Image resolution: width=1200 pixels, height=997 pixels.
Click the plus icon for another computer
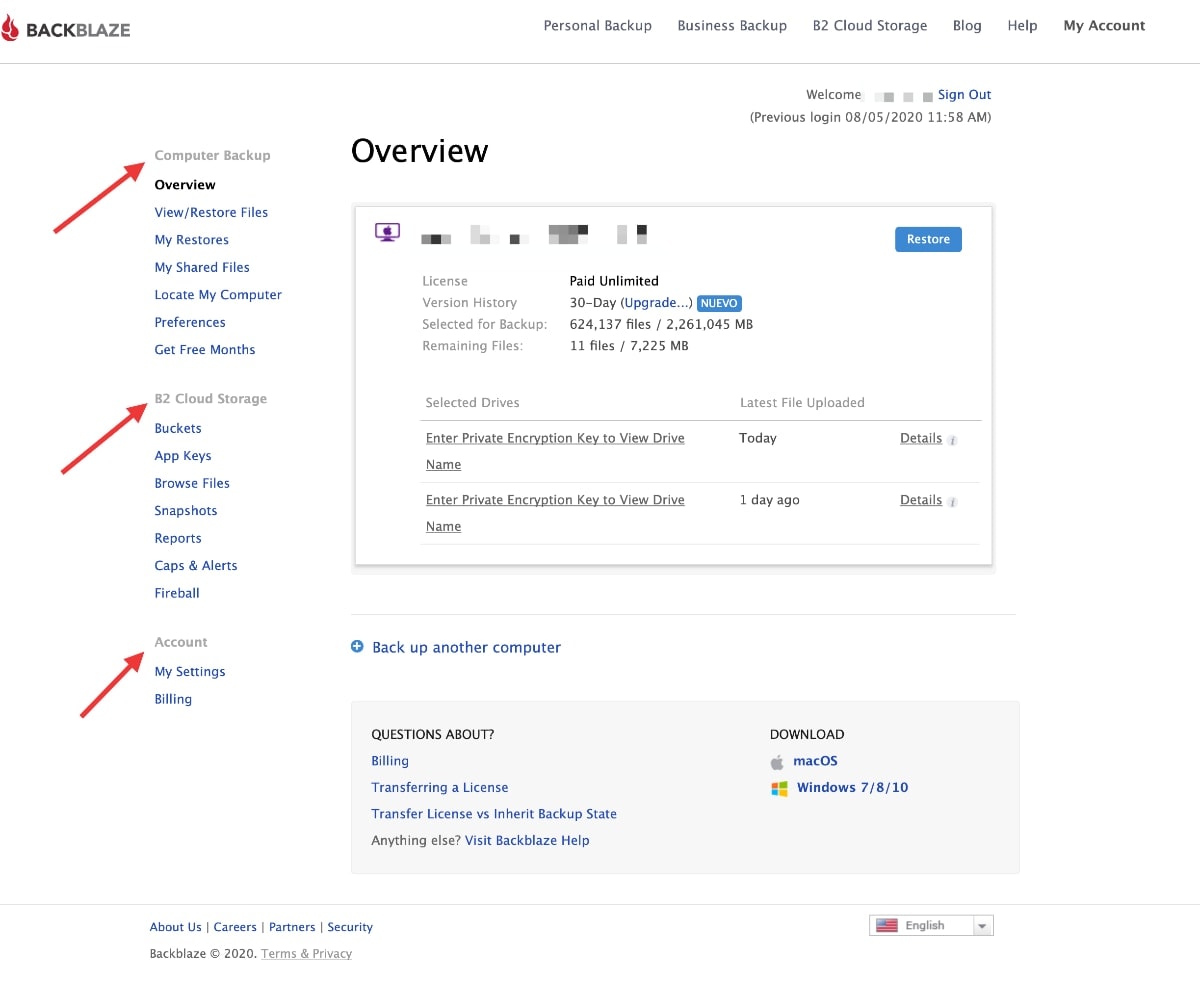point(357,647)
